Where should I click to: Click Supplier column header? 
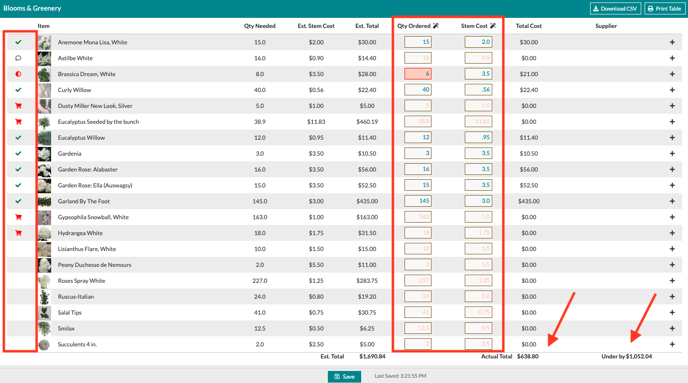[606, 26]
